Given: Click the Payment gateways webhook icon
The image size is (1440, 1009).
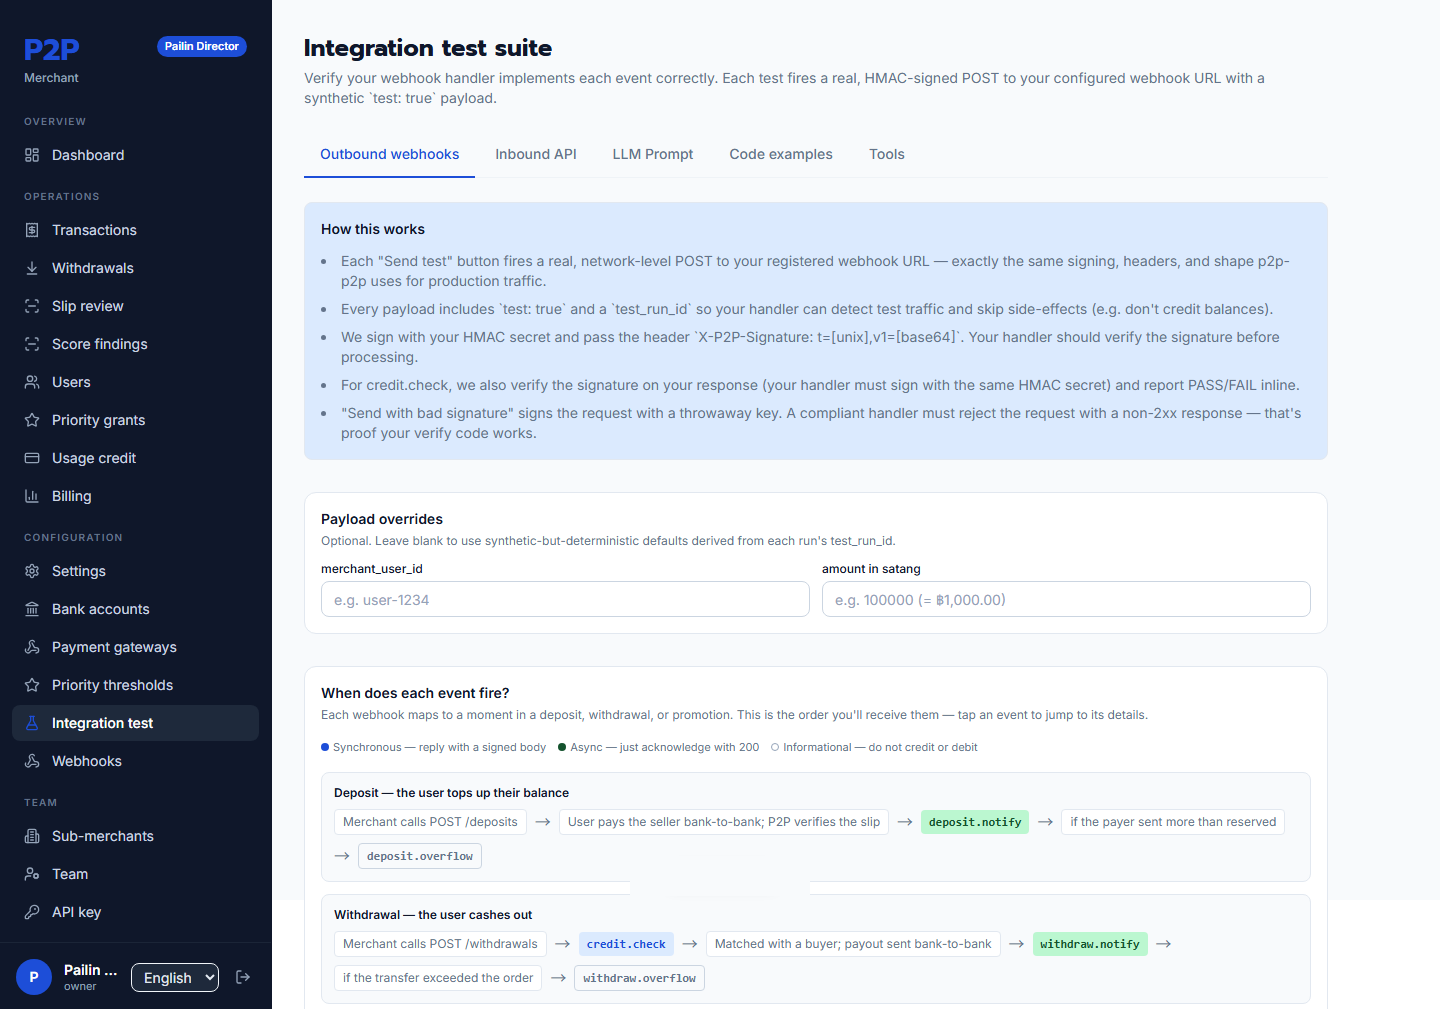Looking at the screenshot, I should tap(32, 647).
